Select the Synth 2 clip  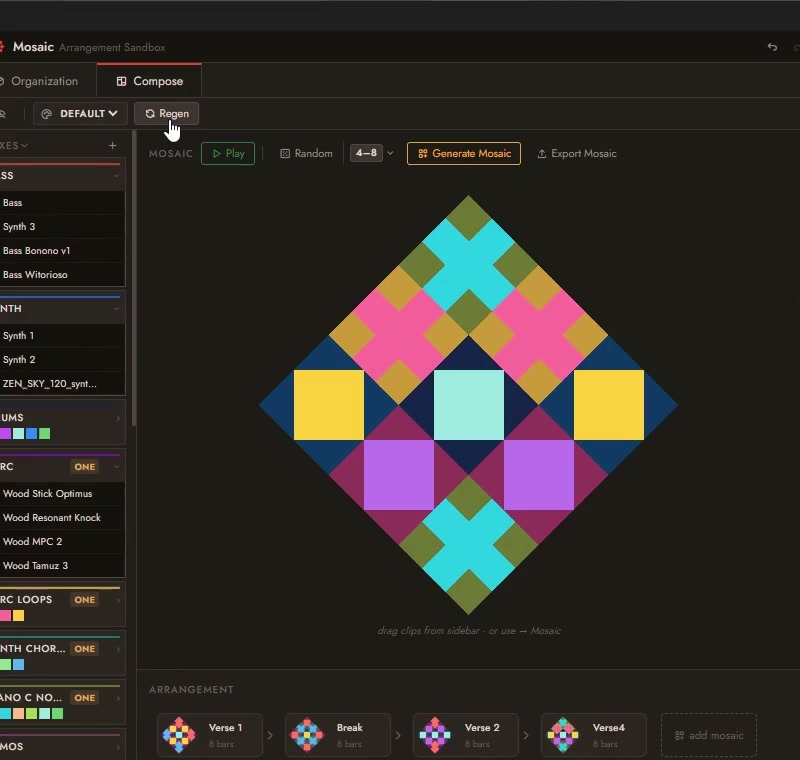click(x=62, y=360)
